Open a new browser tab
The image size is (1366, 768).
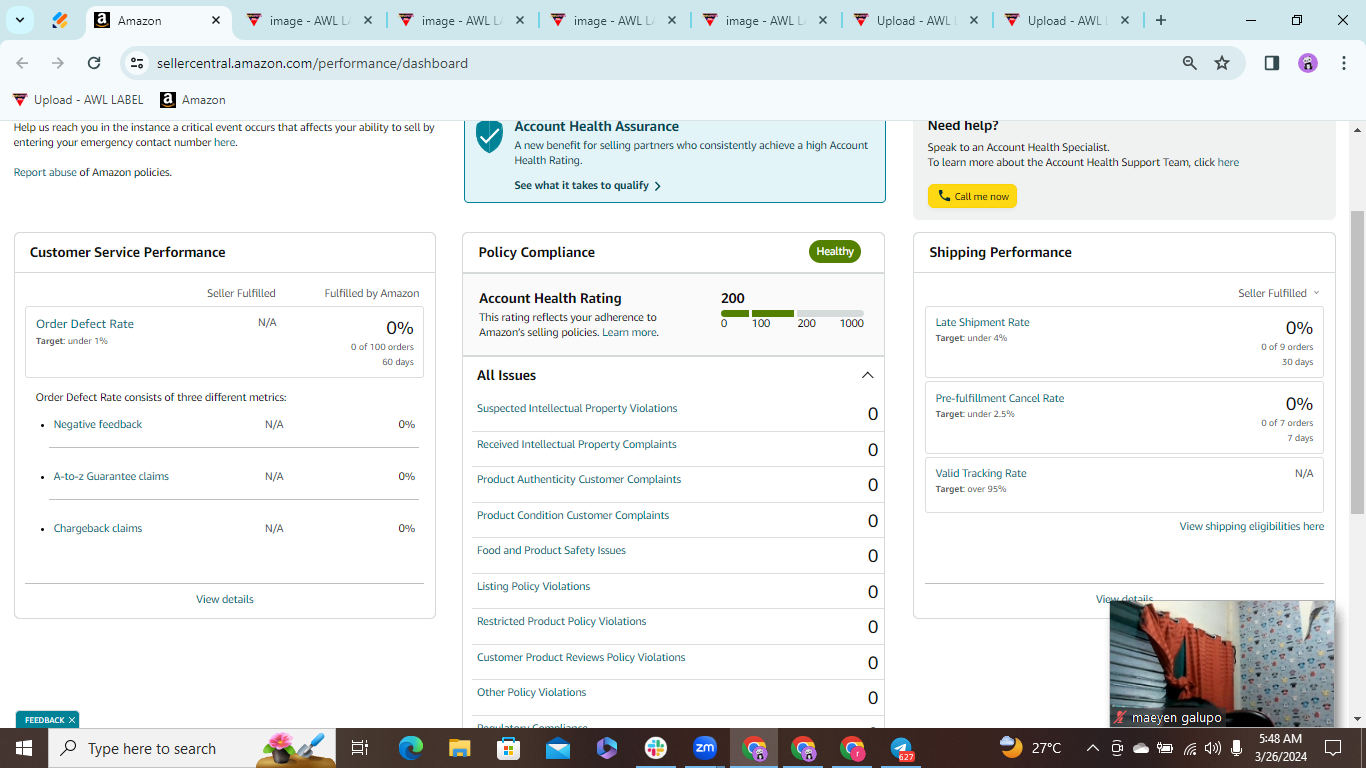1161,20
